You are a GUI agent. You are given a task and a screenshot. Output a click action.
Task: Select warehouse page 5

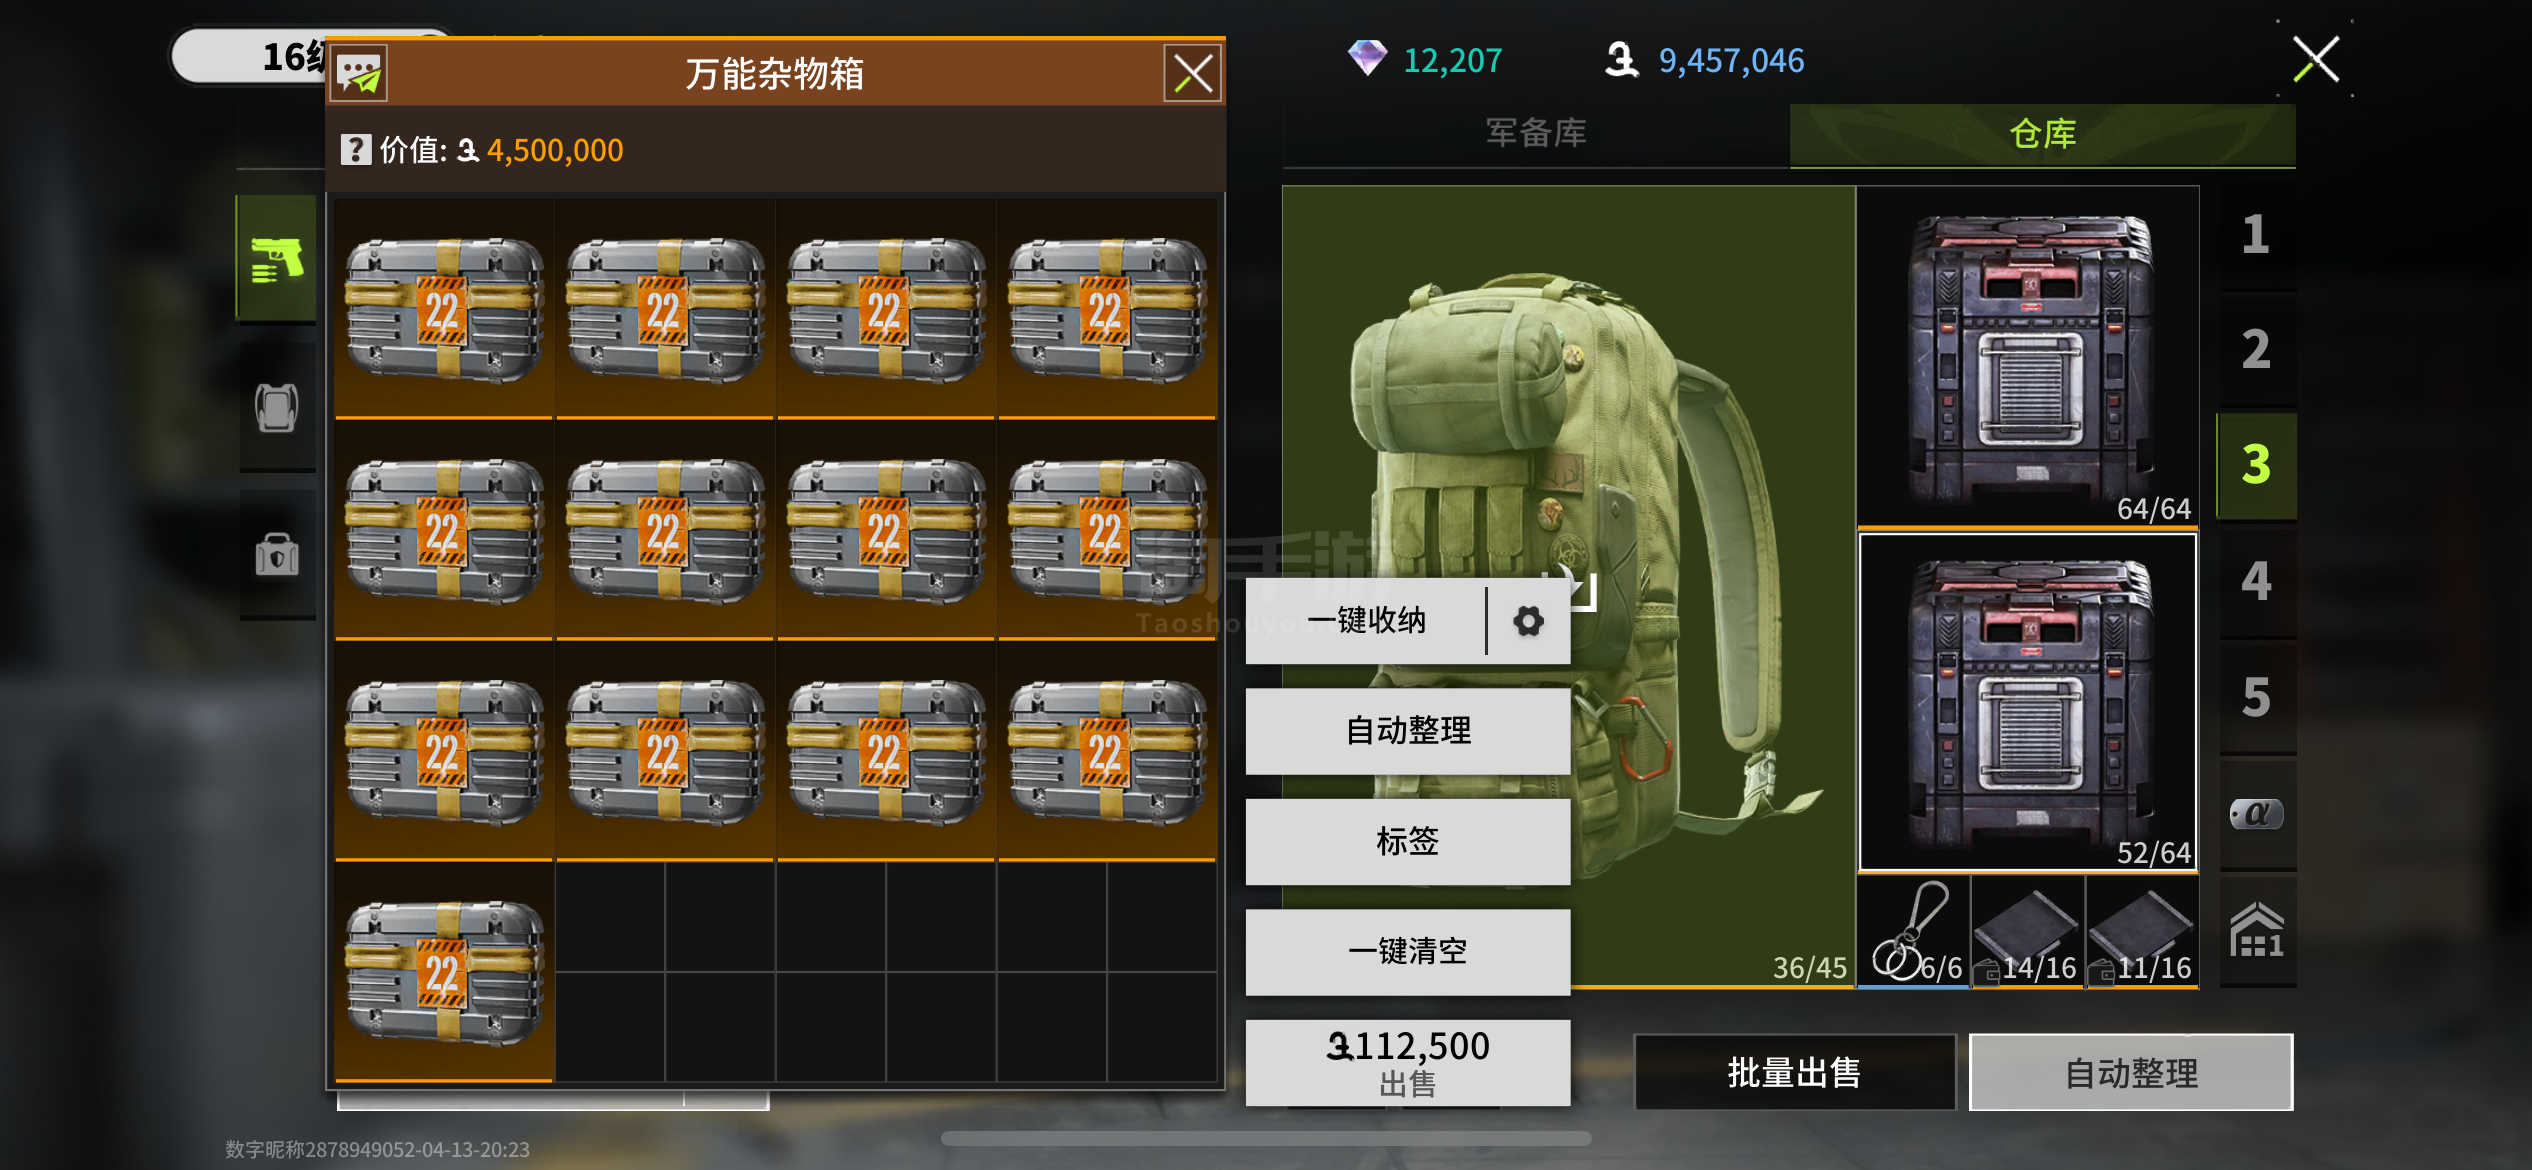coord(2257,697)
